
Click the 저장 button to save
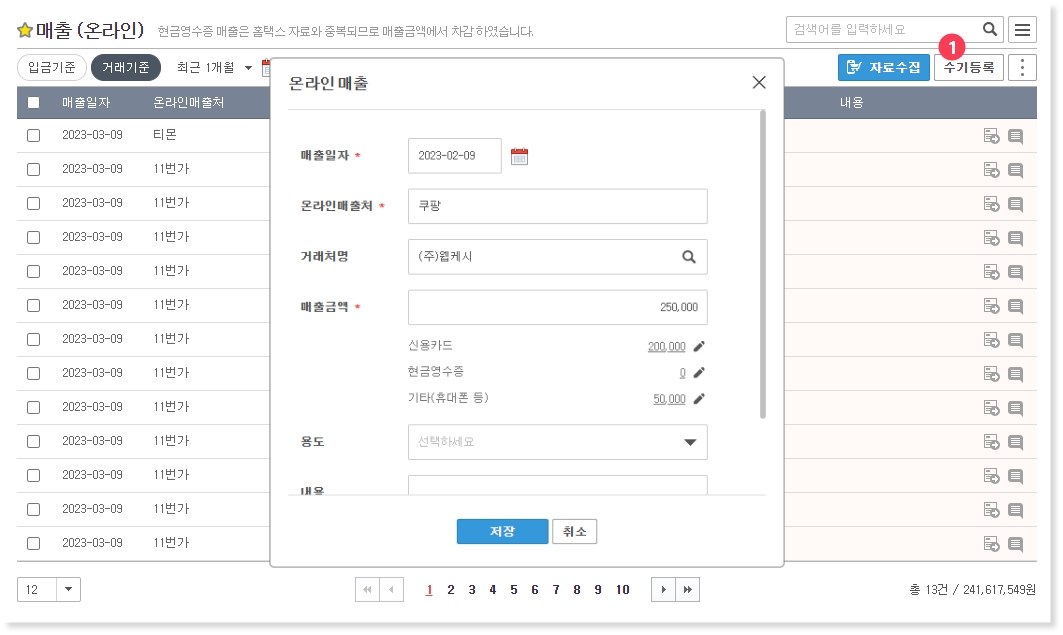pyautogui.click(x=502, y=532)
